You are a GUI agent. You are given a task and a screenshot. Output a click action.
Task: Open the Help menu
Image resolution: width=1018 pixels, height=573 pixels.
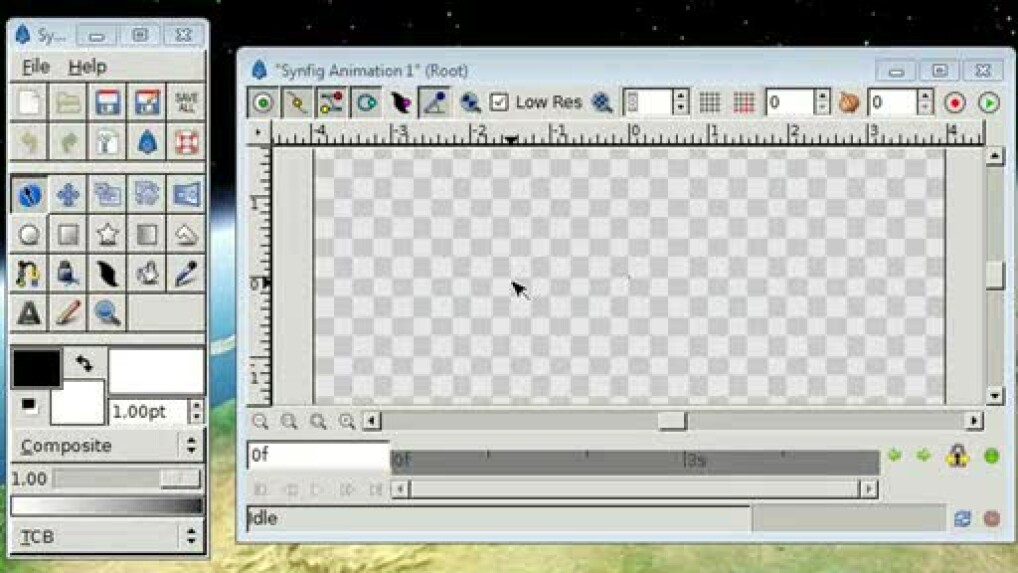[x=87, y=67]
